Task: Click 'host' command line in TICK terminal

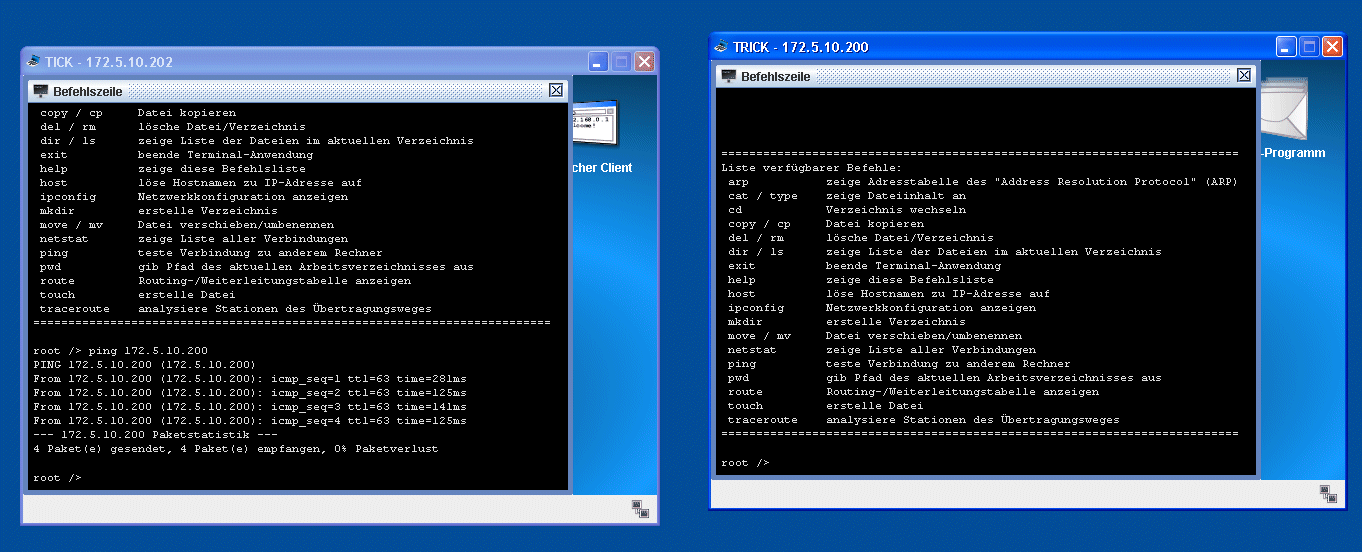Action: (x=201, y=183)
